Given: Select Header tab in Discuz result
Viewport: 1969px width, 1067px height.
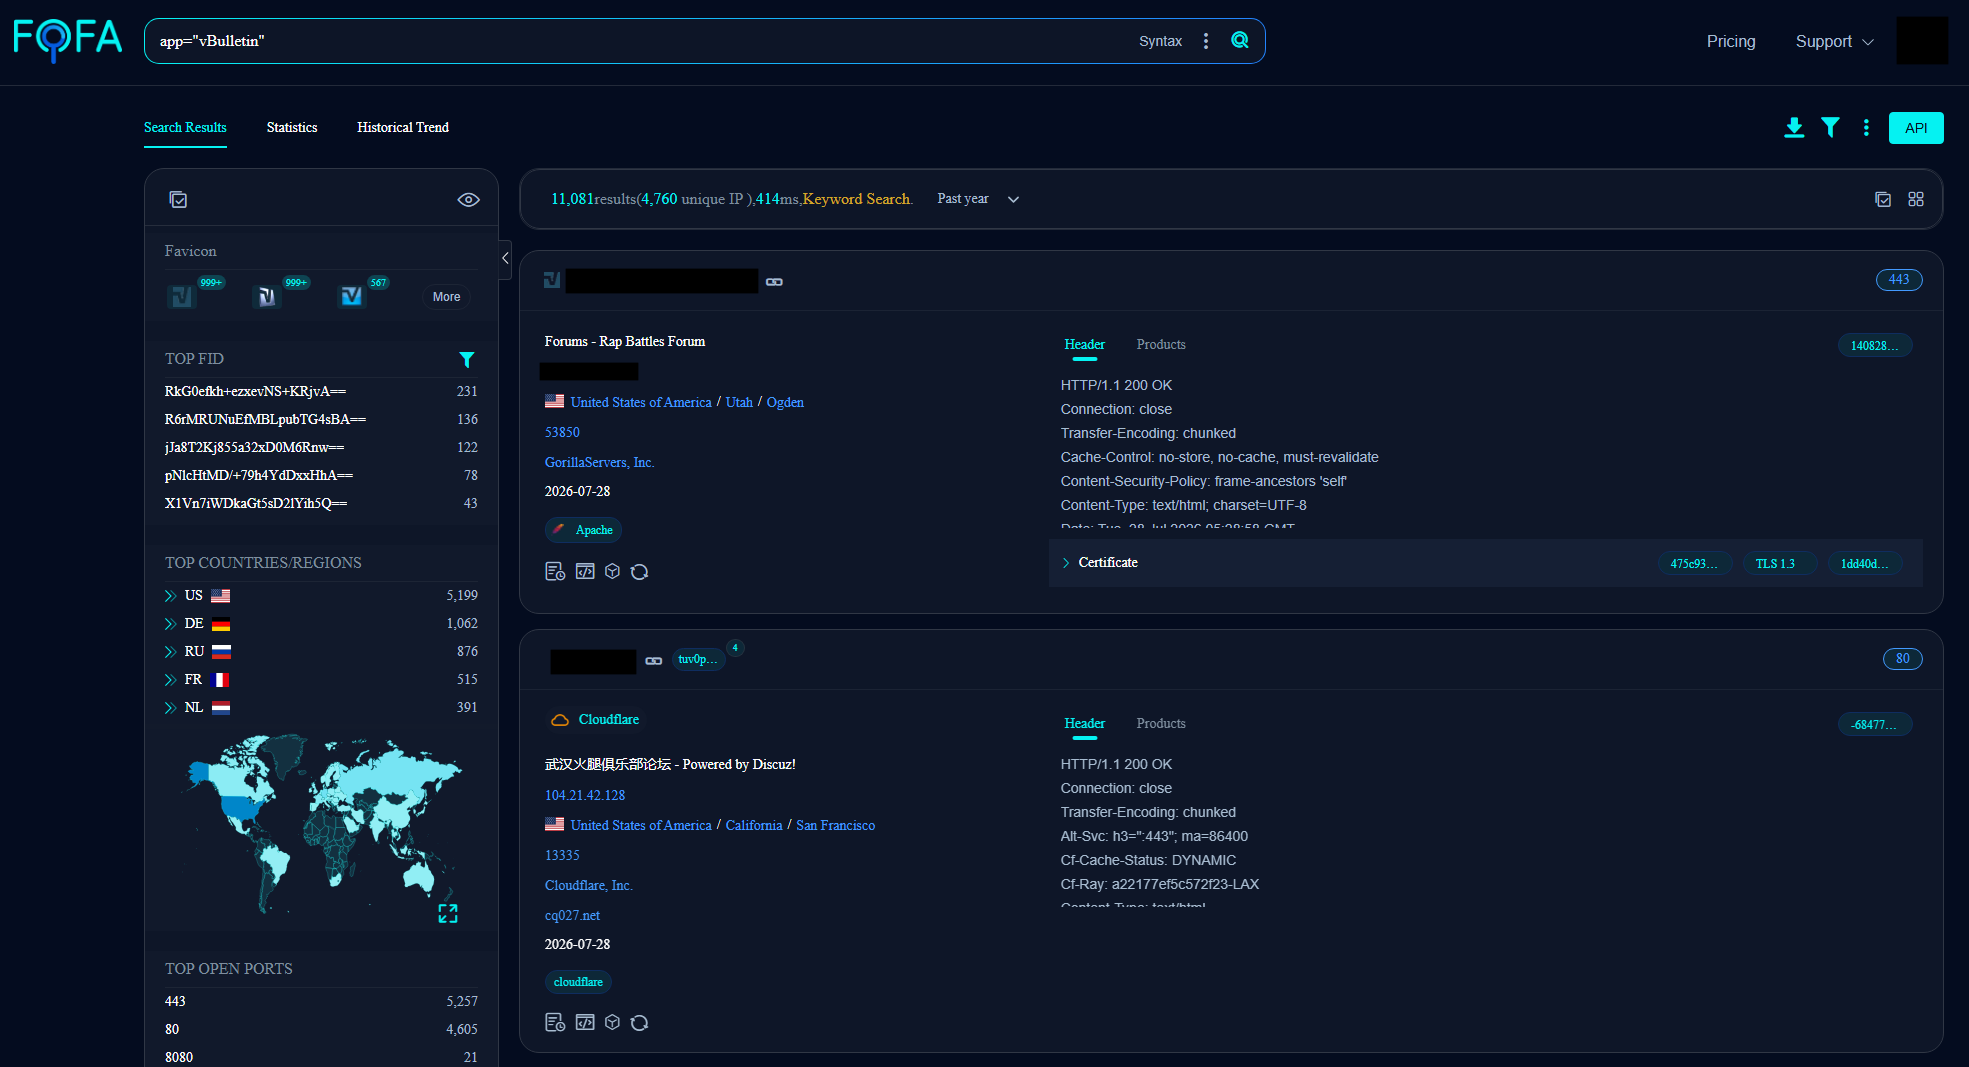Looking at the screenshot, I should click(x=1085, y=724).
